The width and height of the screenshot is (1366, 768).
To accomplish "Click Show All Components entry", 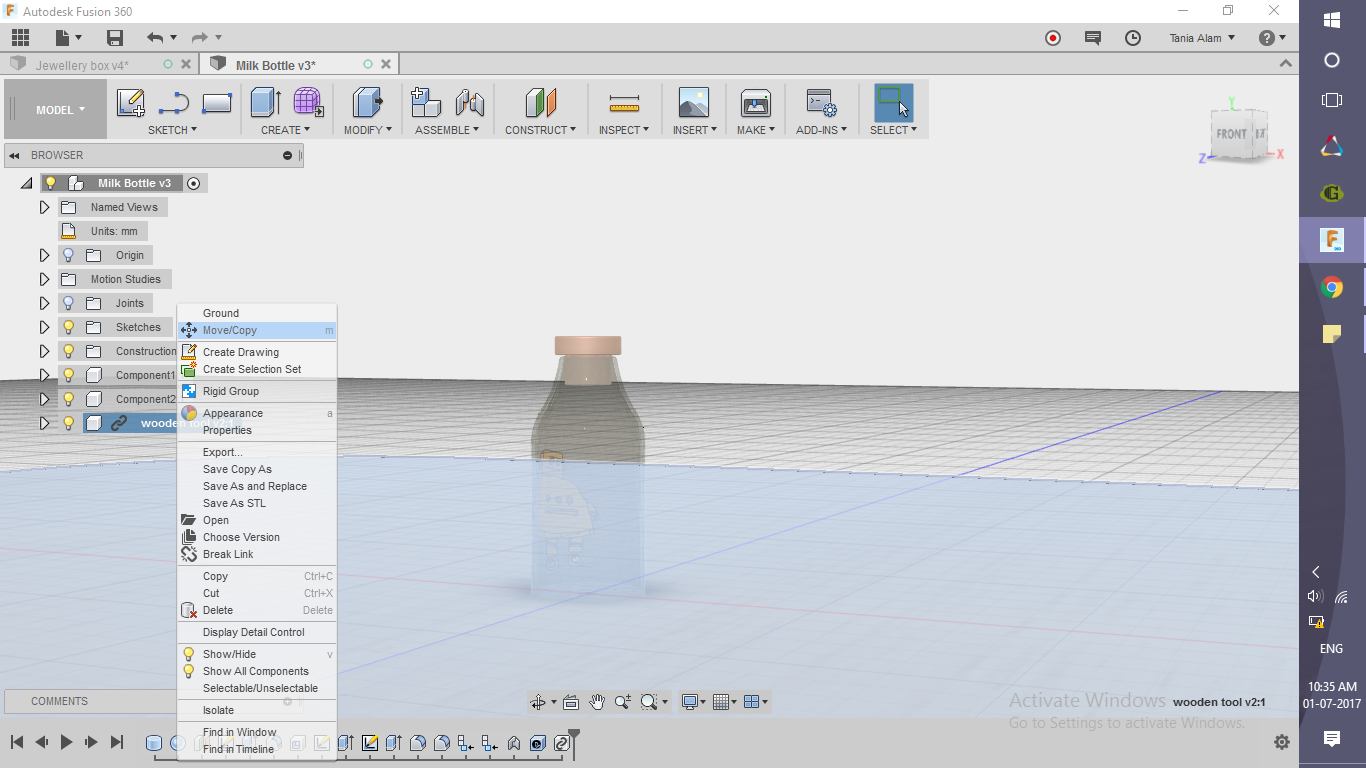I will [257, 671].
